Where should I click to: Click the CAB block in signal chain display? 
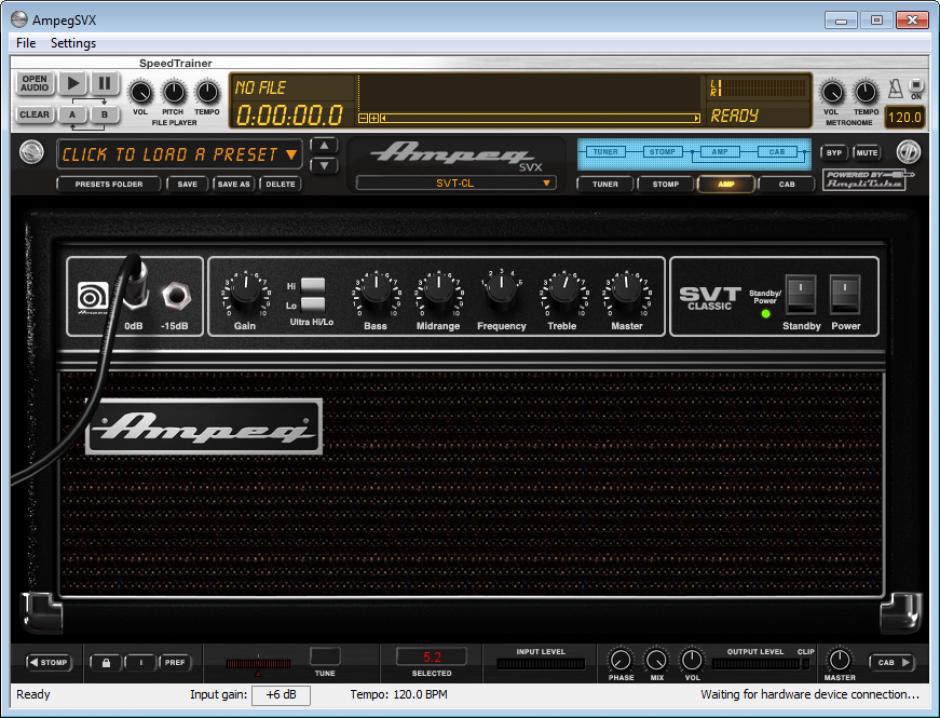[777, 152]
